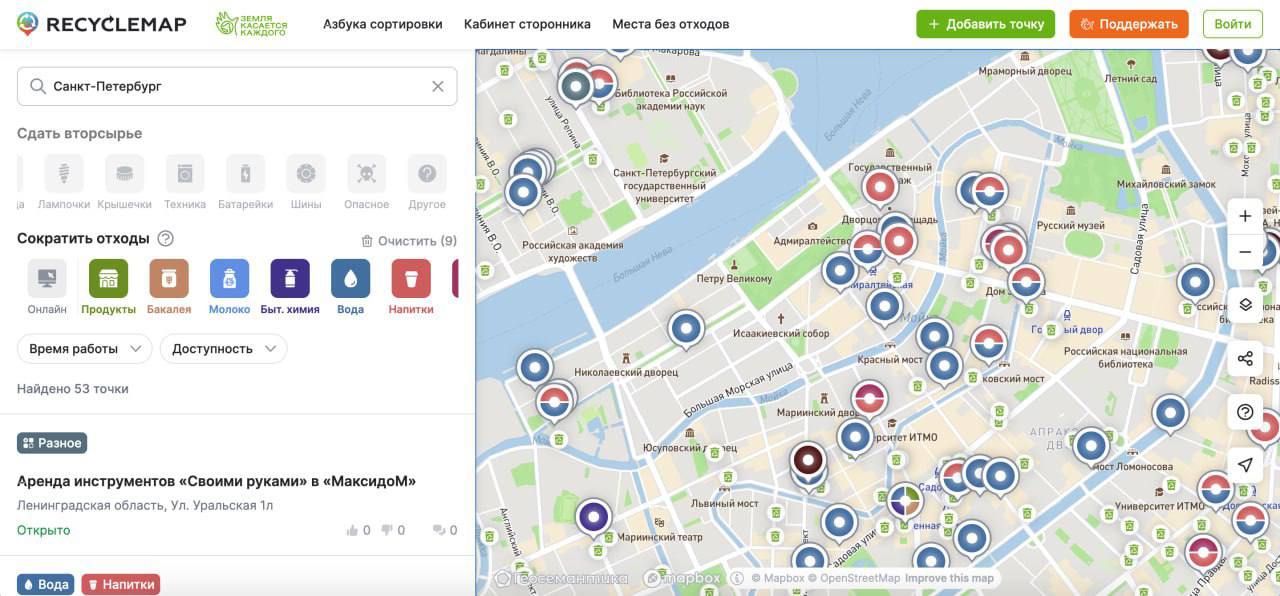Select the Лампочки waste category icon
Image resolution: width=1280 pixels, height=596 pixels.
tap(64, 174)
